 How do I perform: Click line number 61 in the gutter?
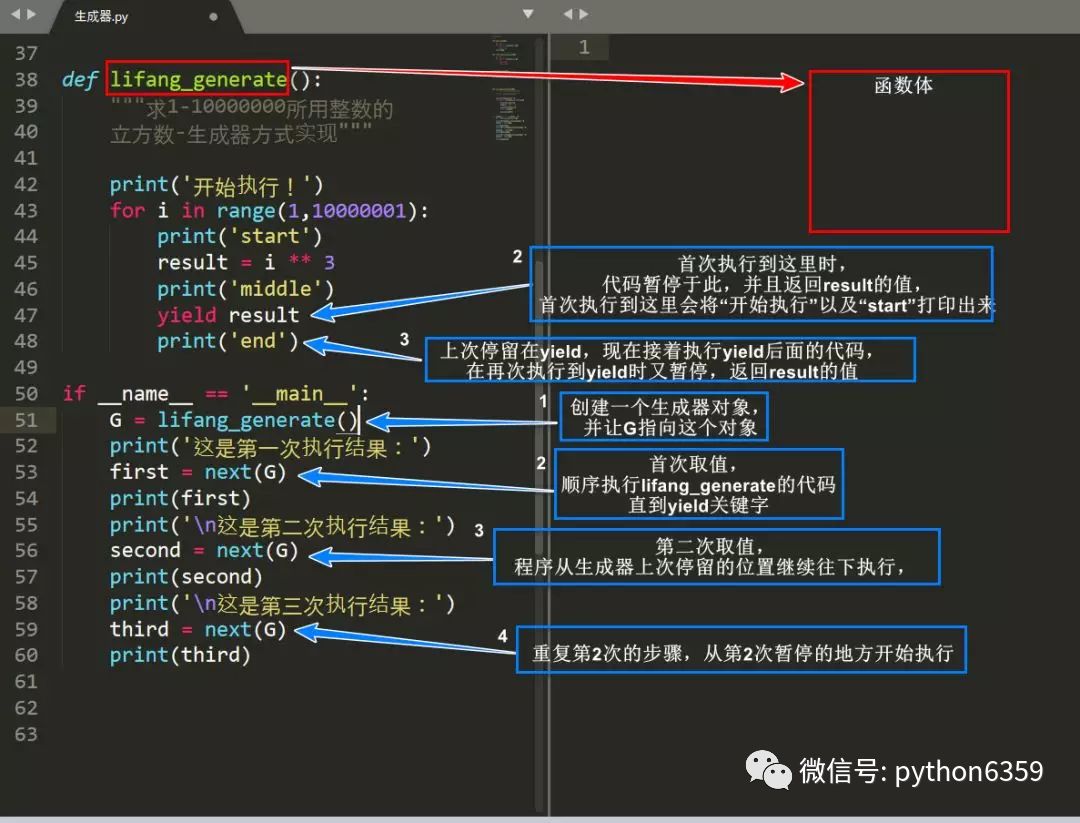tap(26, 682)
